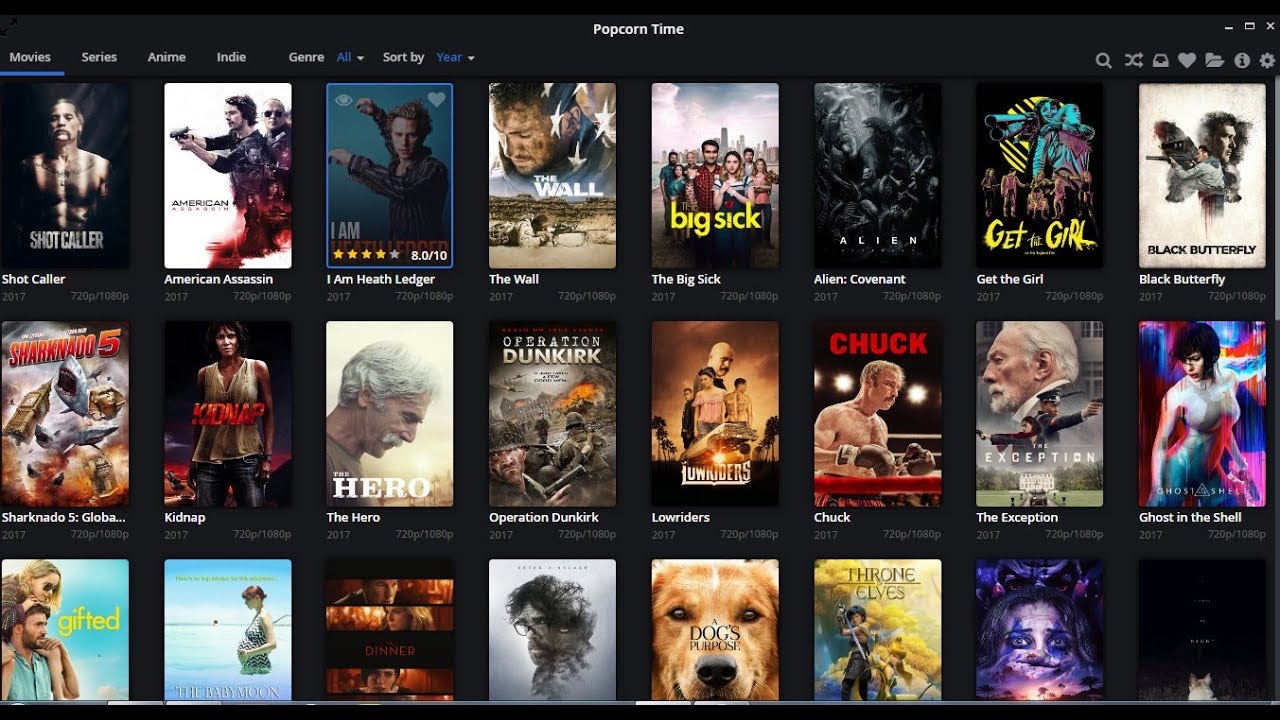Click the Alien: Covenant title text
1280x720 pixels.
pos(860,280)
